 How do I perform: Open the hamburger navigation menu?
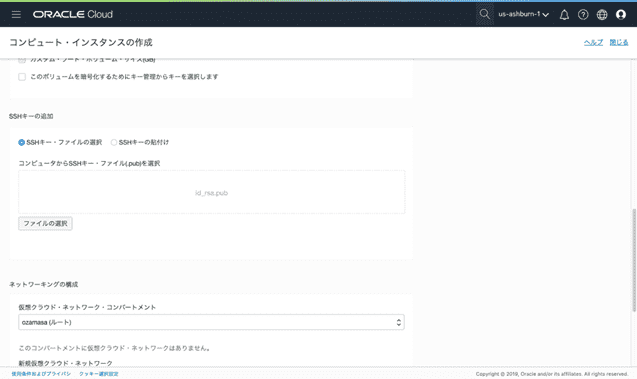click(16, 15)
